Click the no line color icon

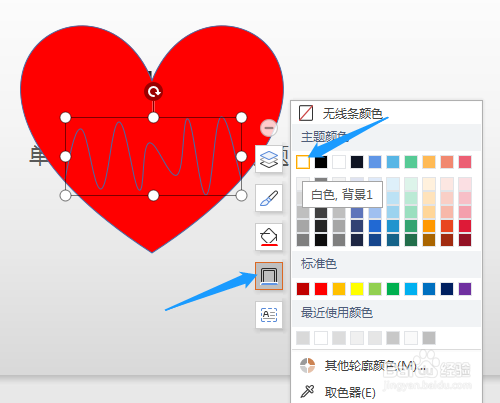point(306,113)
